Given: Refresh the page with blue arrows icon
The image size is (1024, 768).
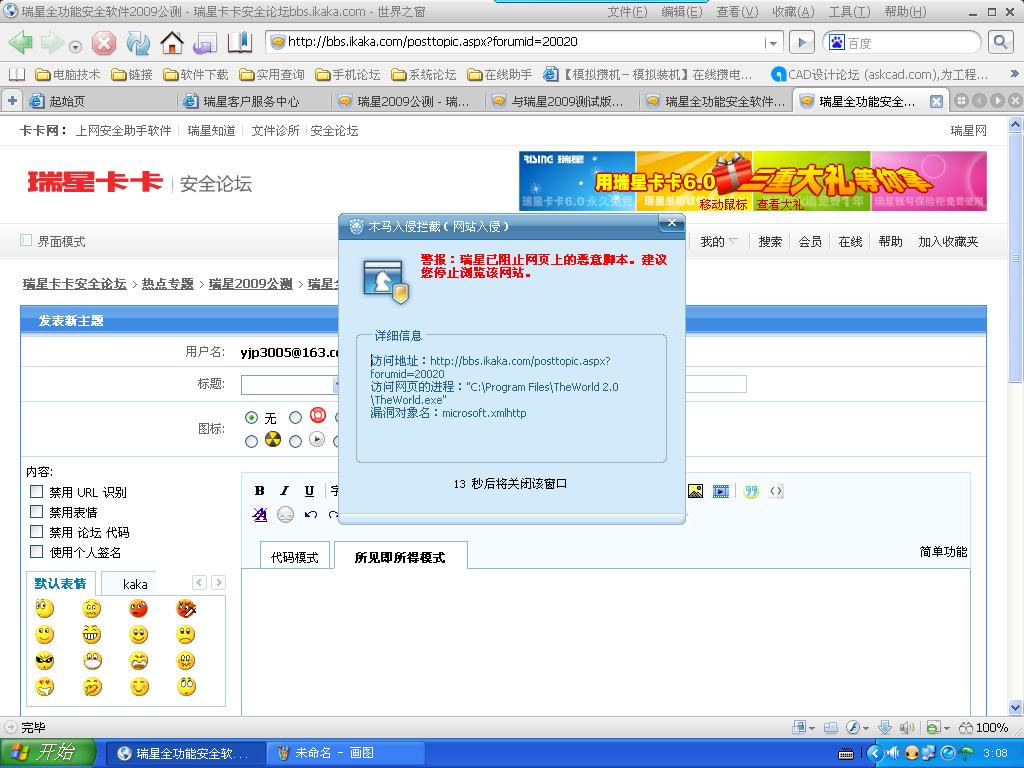Looking at the screenshot, I should click(138, 43).
